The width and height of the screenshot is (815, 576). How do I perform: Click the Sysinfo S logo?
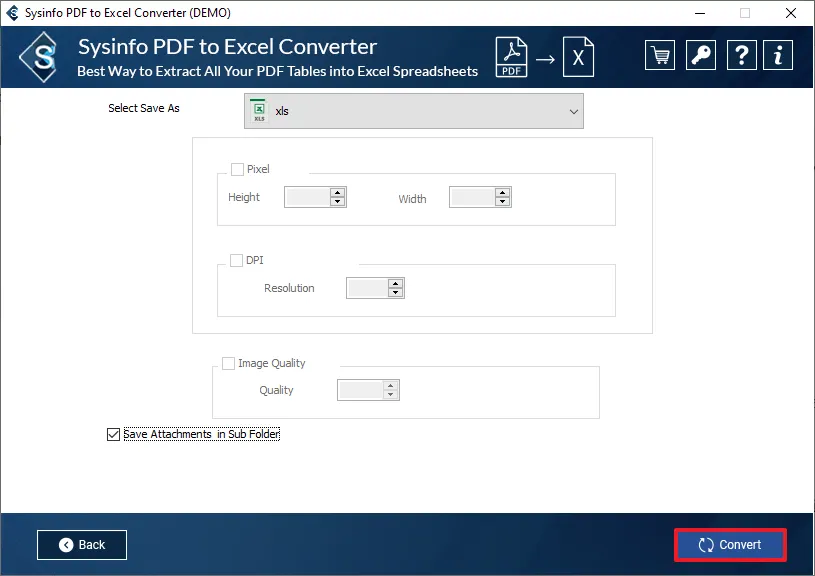pos(43,57)
